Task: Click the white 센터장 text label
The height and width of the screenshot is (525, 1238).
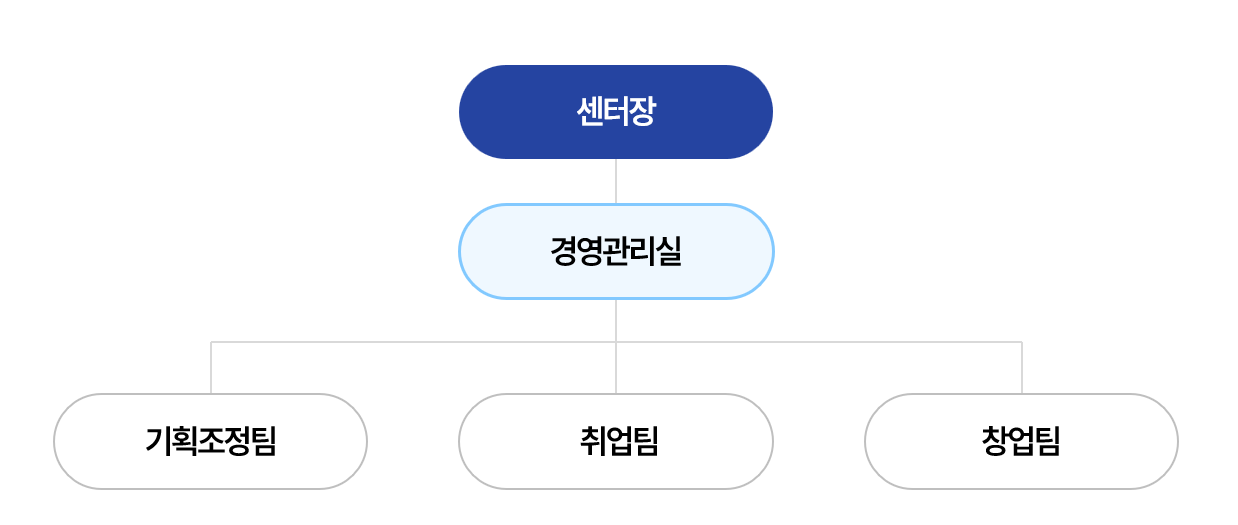Action: coord(615,111)
